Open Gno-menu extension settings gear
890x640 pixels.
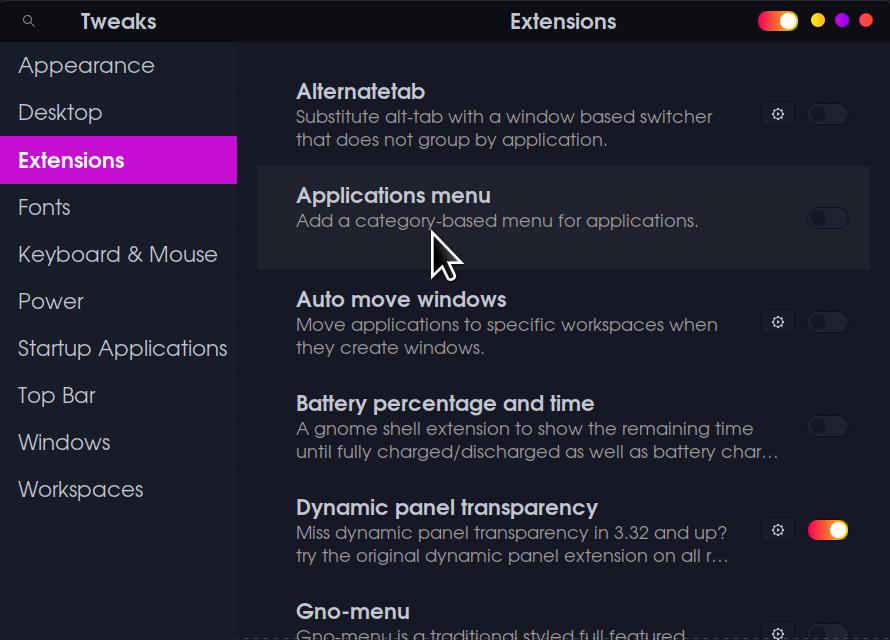778,632
